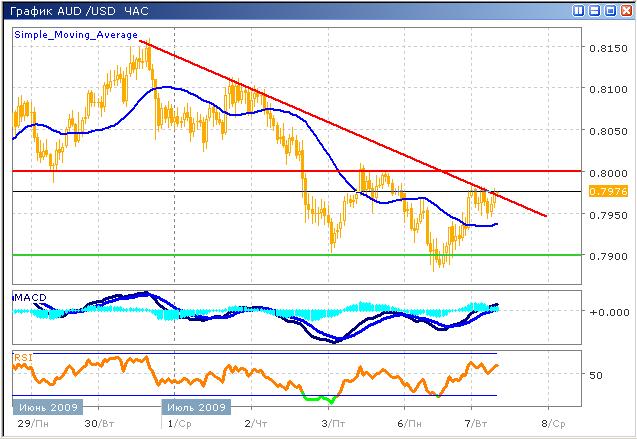Click the green oversold segment of RSI line
Image resolution: width=637 pixels, height=439 pixels.
316,399
